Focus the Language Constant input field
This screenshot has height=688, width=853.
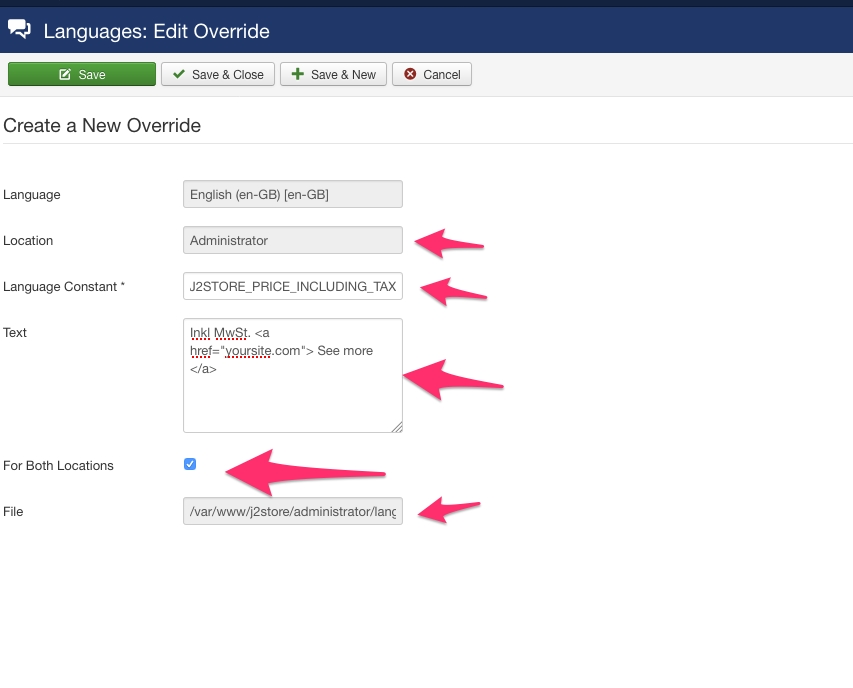pyautogui.click(x=293, y=286)
